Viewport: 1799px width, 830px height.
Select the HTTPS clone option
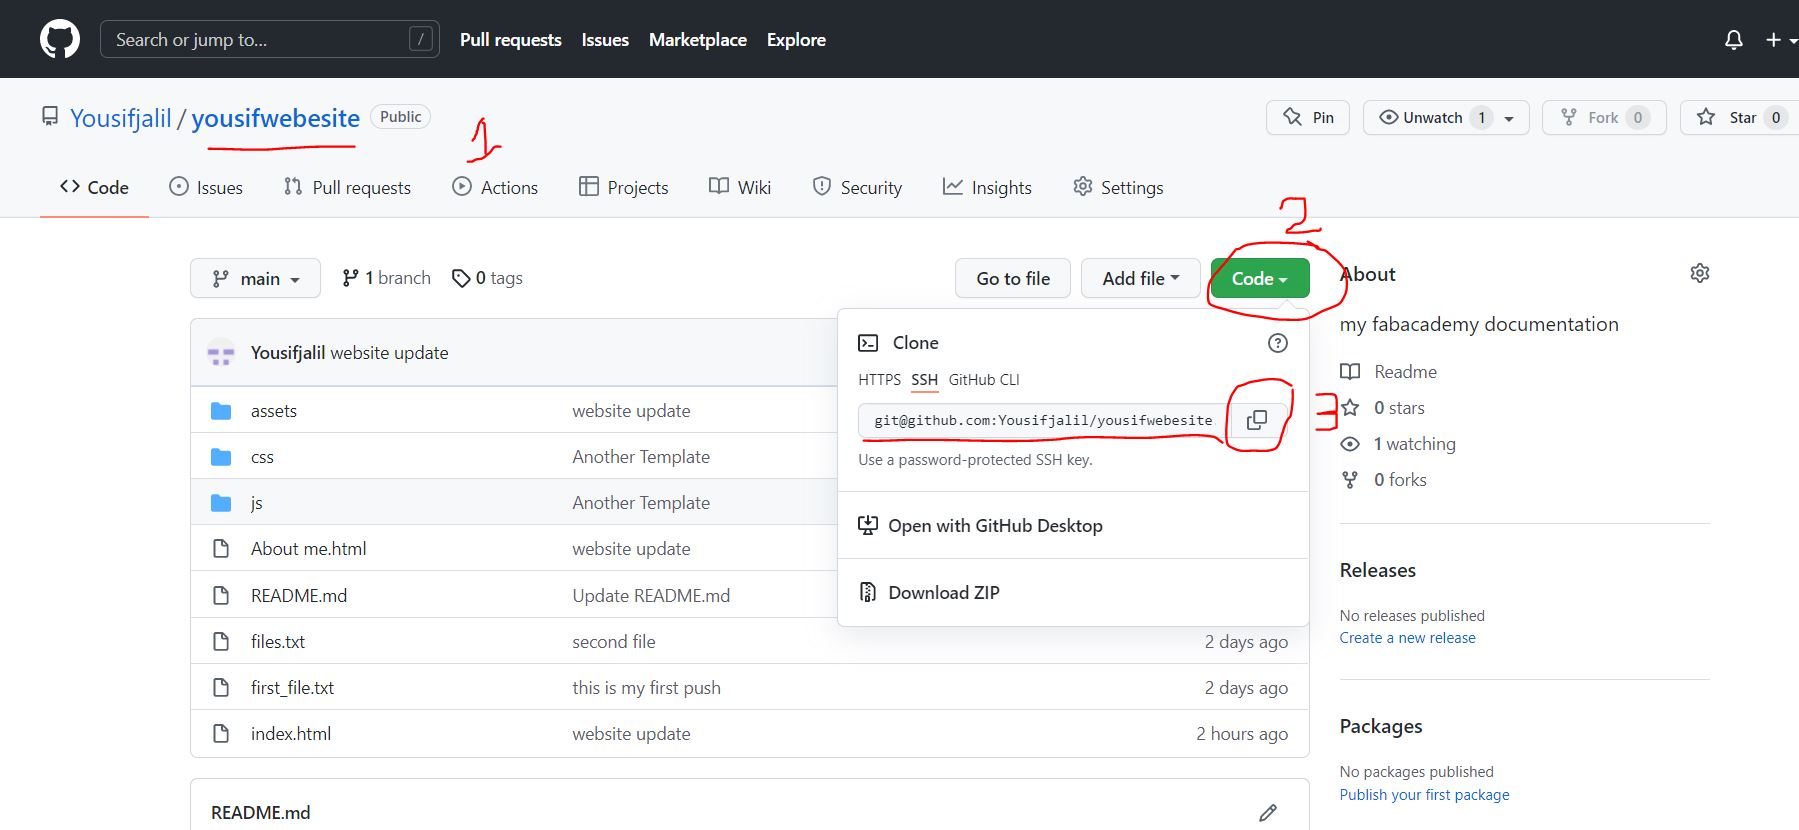879,379
